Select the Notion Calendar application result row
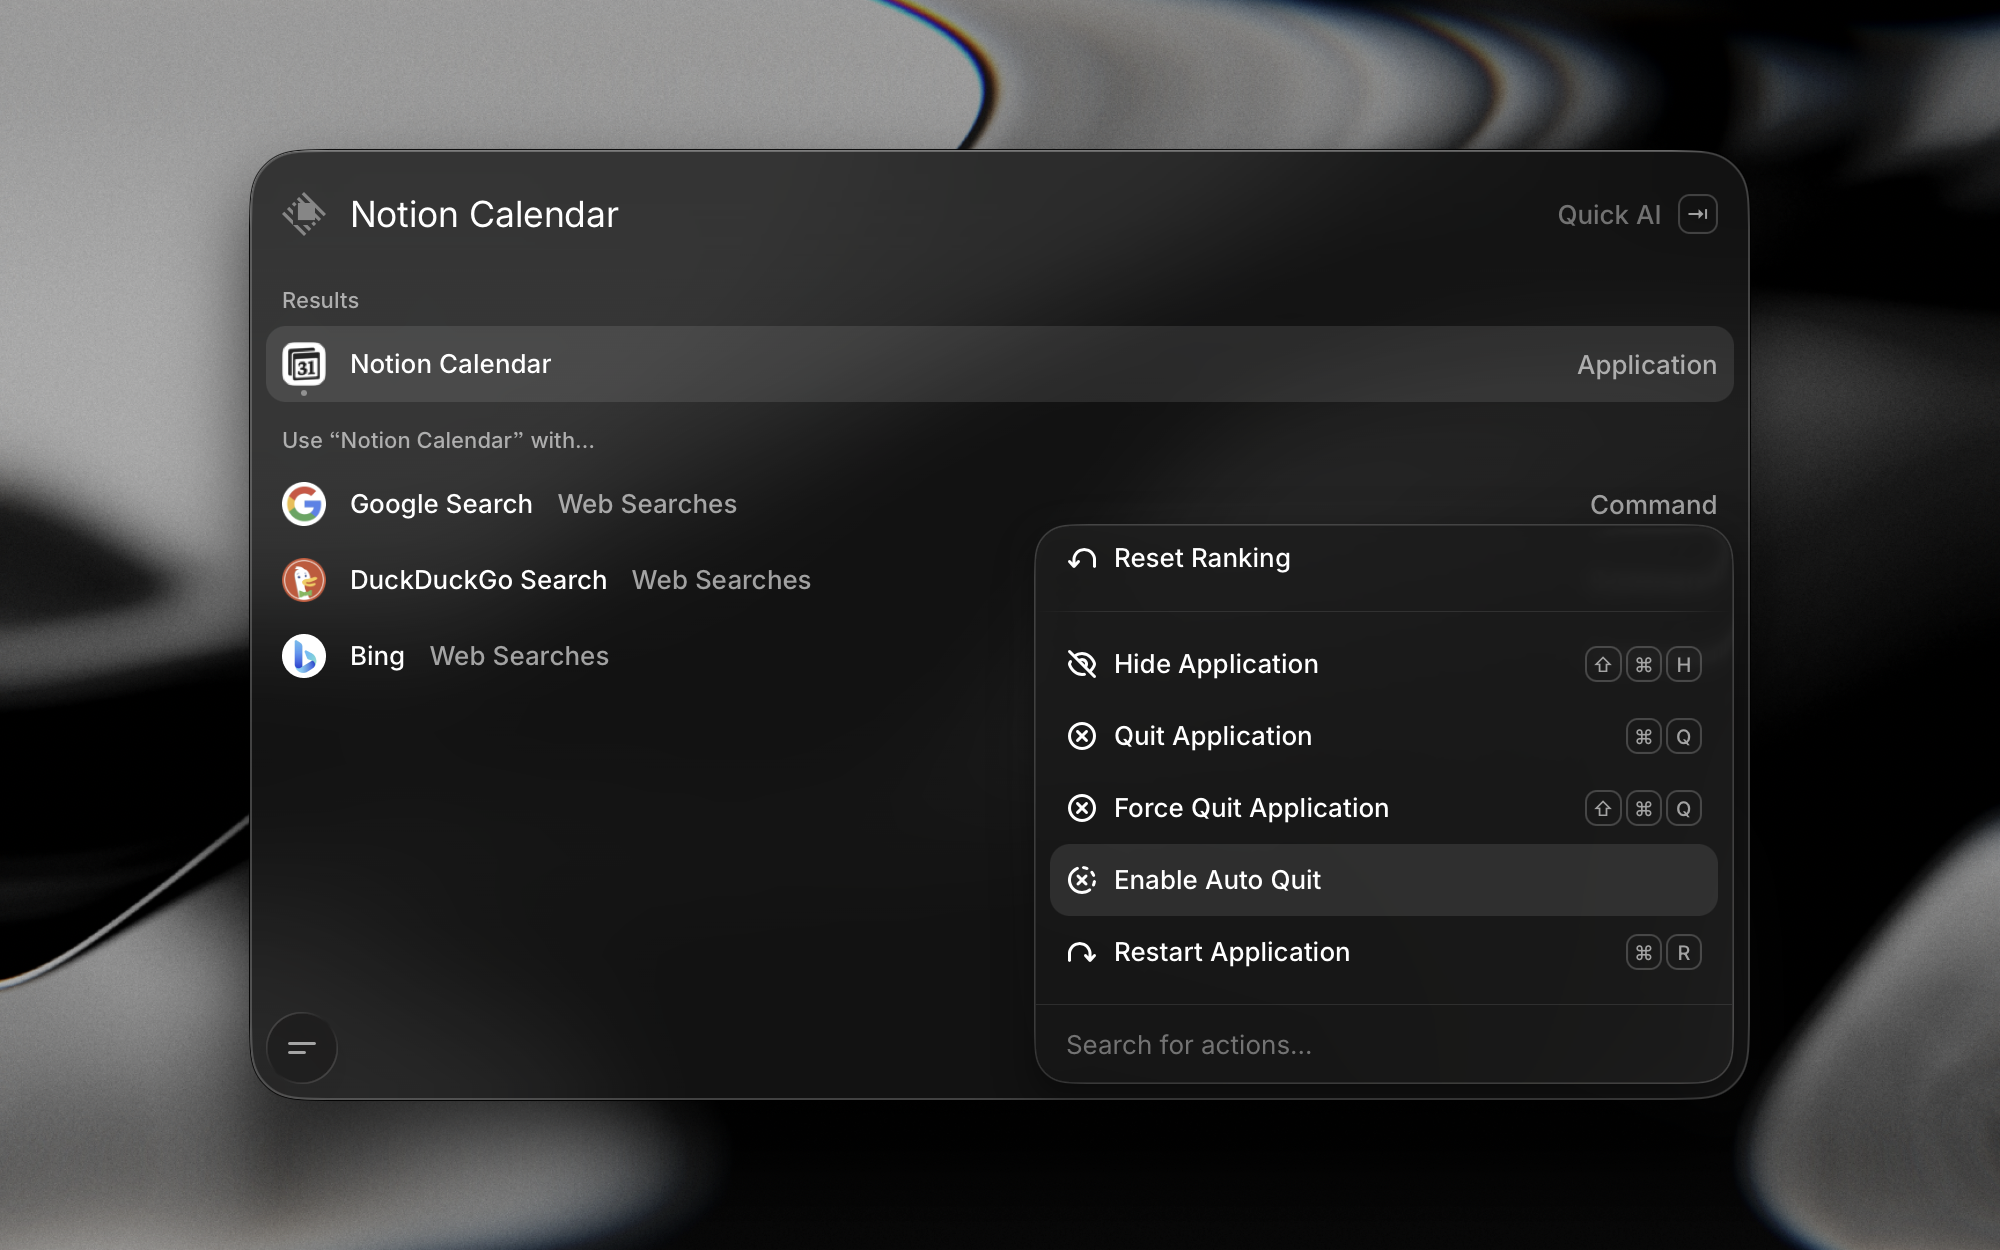This screenshot has width=2000, height=1250. coord(999,364)
